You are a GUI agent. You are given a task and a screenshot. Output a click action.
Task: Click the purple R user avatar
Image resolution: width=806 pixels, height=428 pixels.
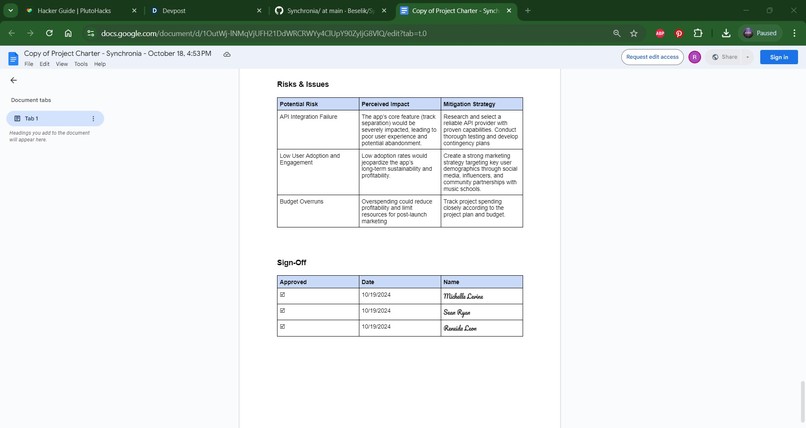(694, 57)
